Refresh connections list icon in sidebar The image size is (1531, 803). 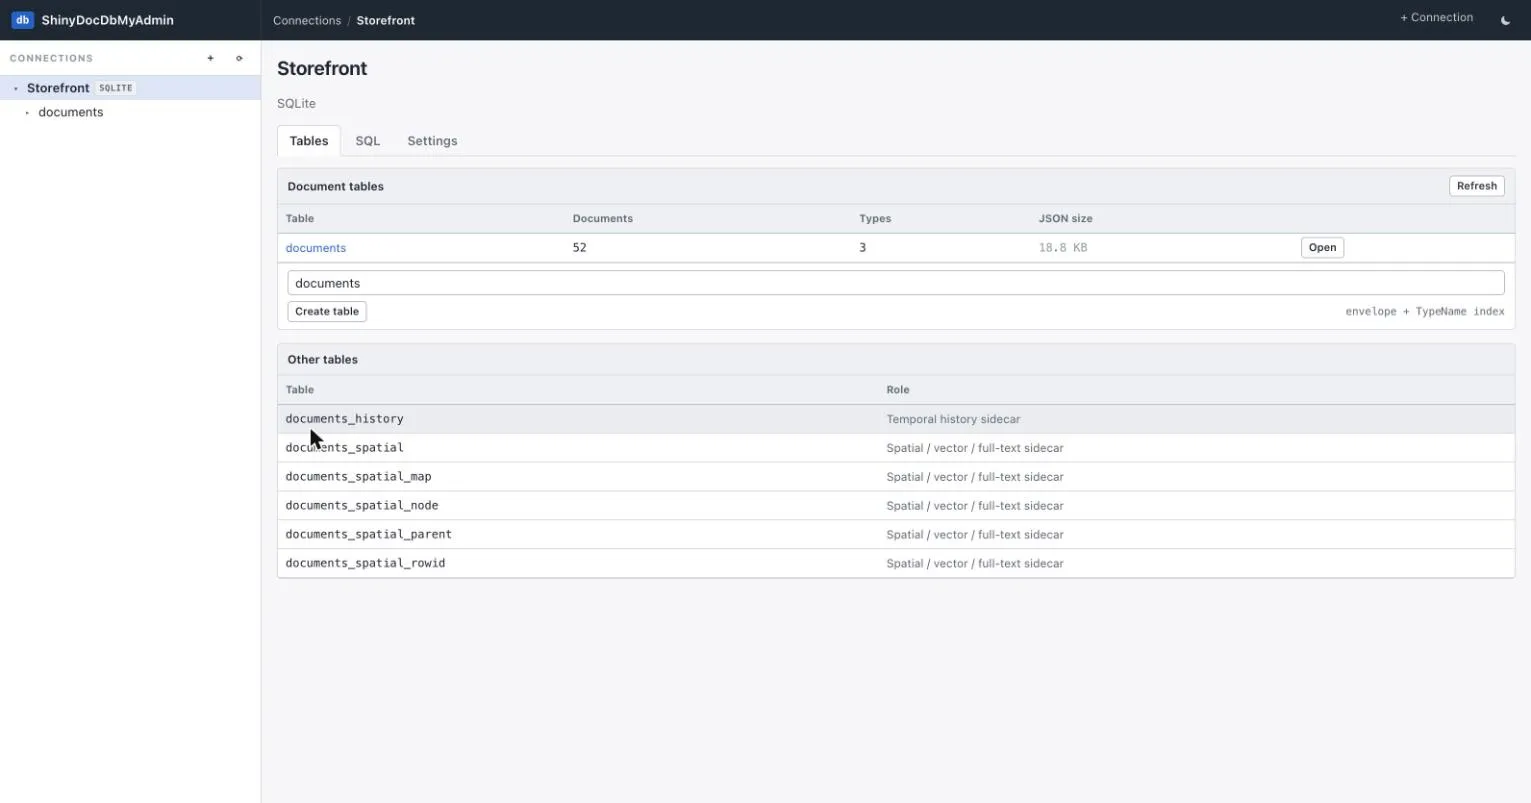(x=239, y=58)
